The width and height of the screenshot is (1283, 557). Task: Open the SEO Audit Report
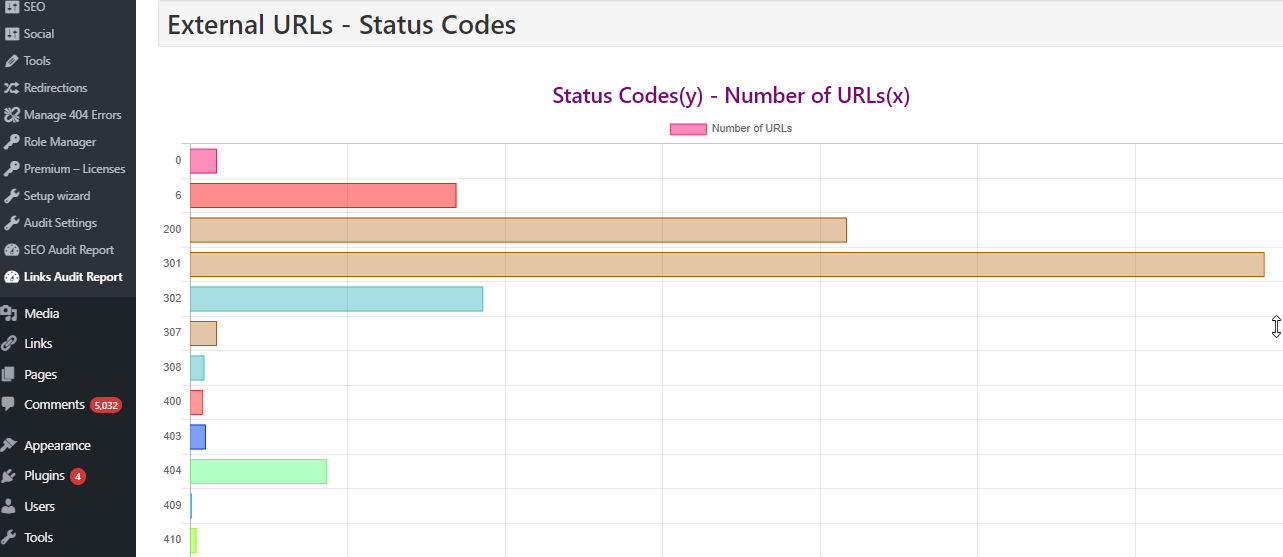(x=68, y=250)
